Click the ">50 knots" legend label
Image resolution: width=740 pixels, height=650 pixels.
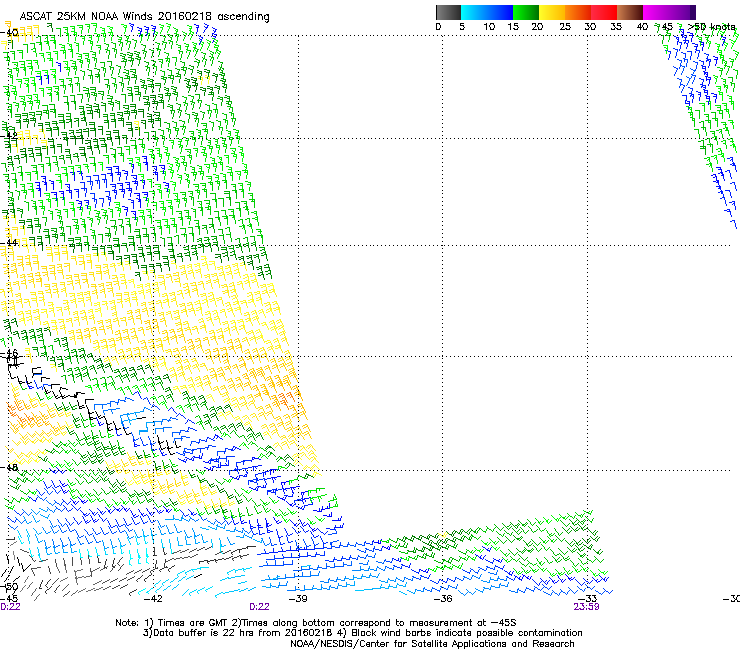pos(712,27)
